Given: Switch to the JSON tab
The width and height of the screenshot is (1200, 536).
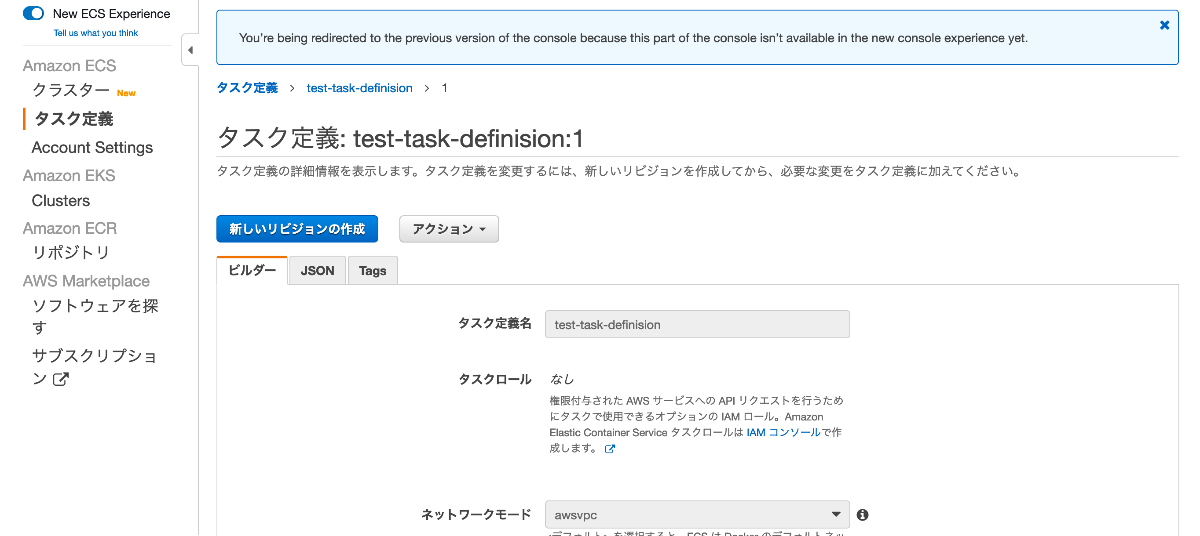Looking at the screenshot, I should [318, 270].
